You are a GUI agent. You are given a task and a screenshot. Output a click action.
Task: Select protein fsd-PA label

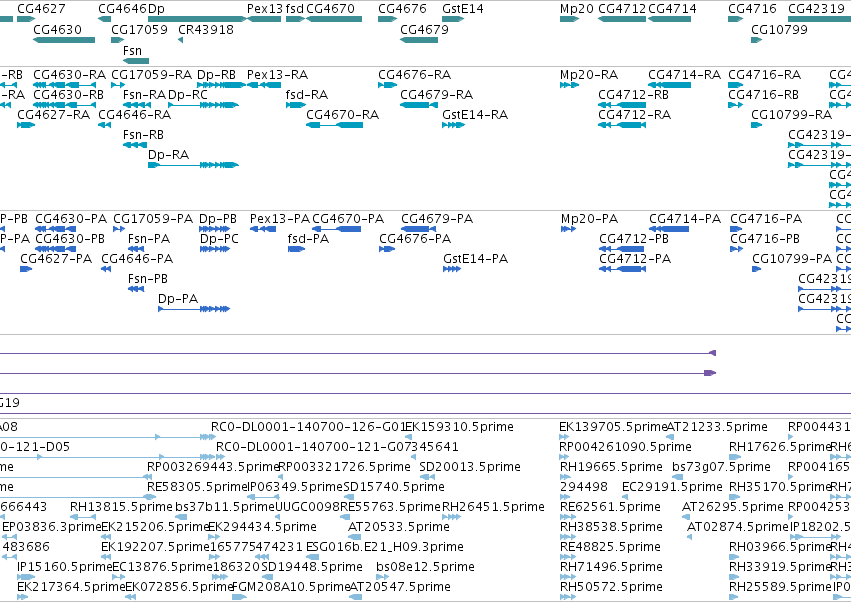[308, 239]
